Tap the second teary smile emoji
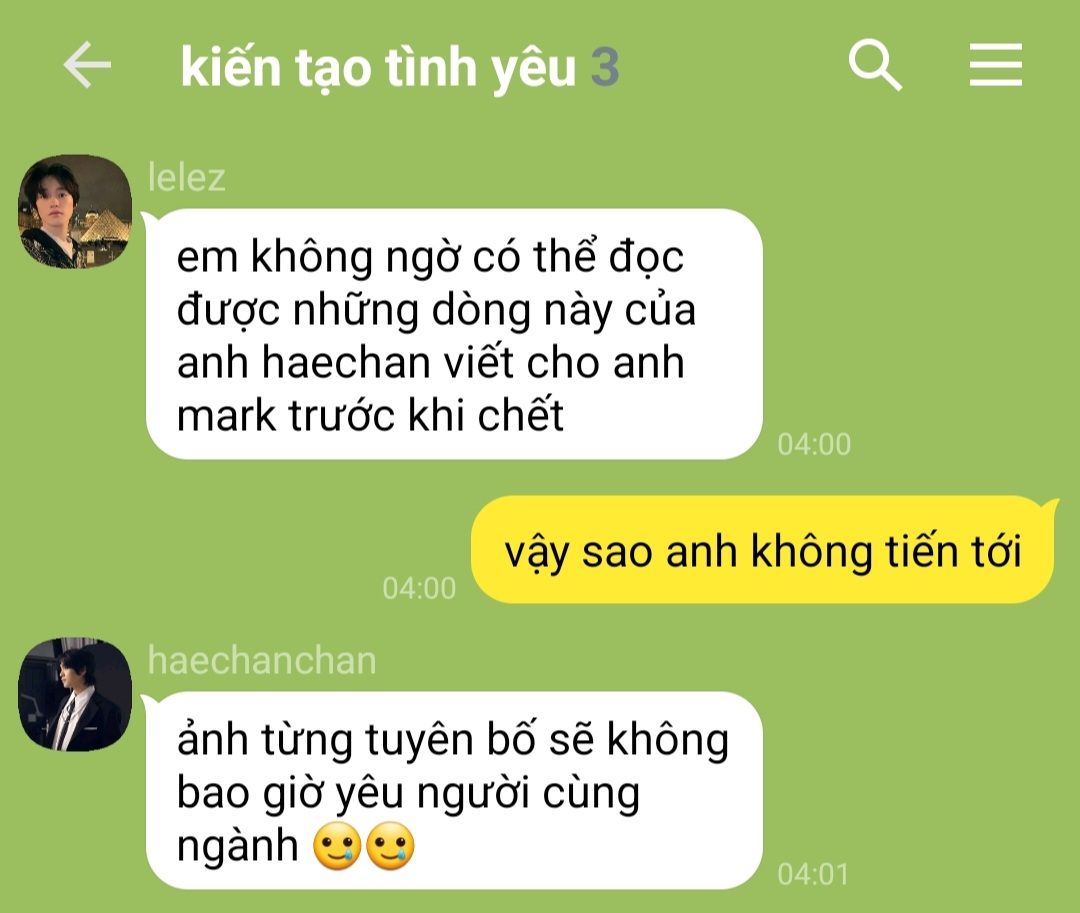Image resolution: width=1080 pixels, height=913 pixels. click(x=390, y=846)
